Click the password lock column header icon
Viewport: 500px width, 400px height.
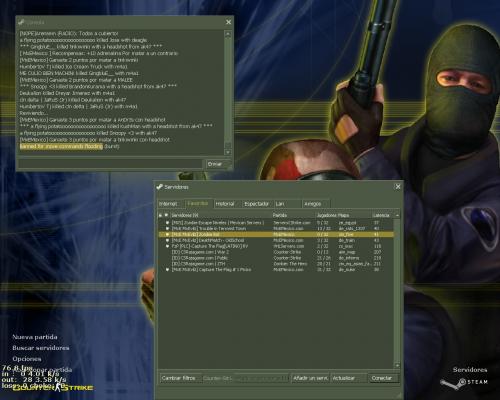(x=160, y=215)
